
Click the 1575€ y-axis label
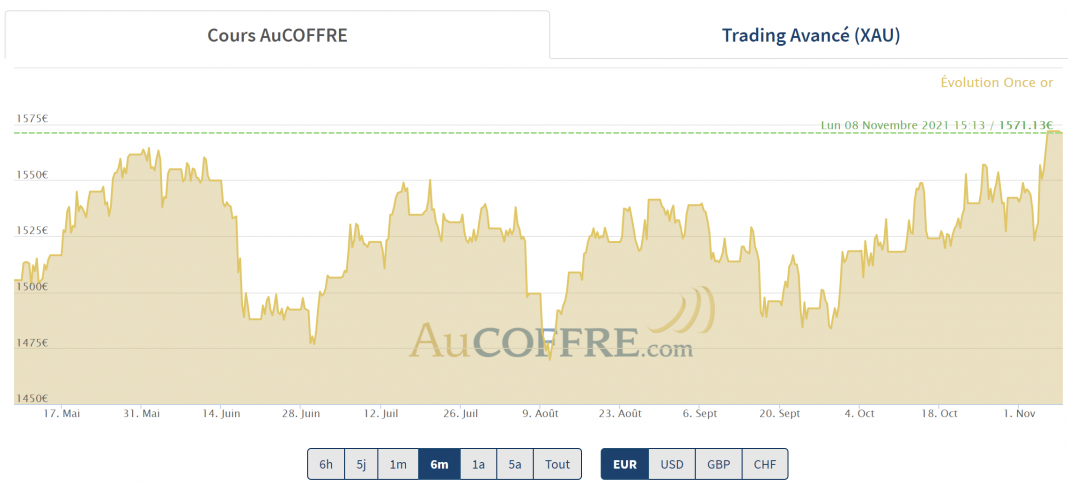coord(32,118)
